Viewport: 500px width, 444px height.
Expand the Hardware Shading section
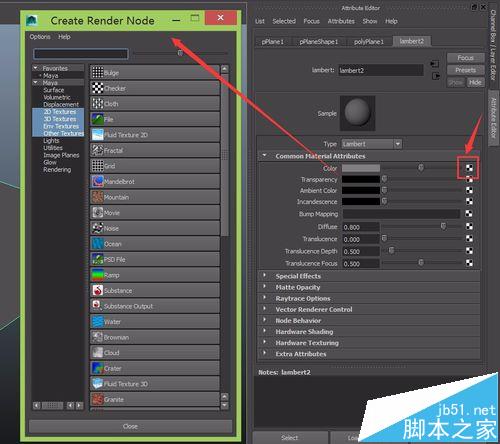[265, 331]
